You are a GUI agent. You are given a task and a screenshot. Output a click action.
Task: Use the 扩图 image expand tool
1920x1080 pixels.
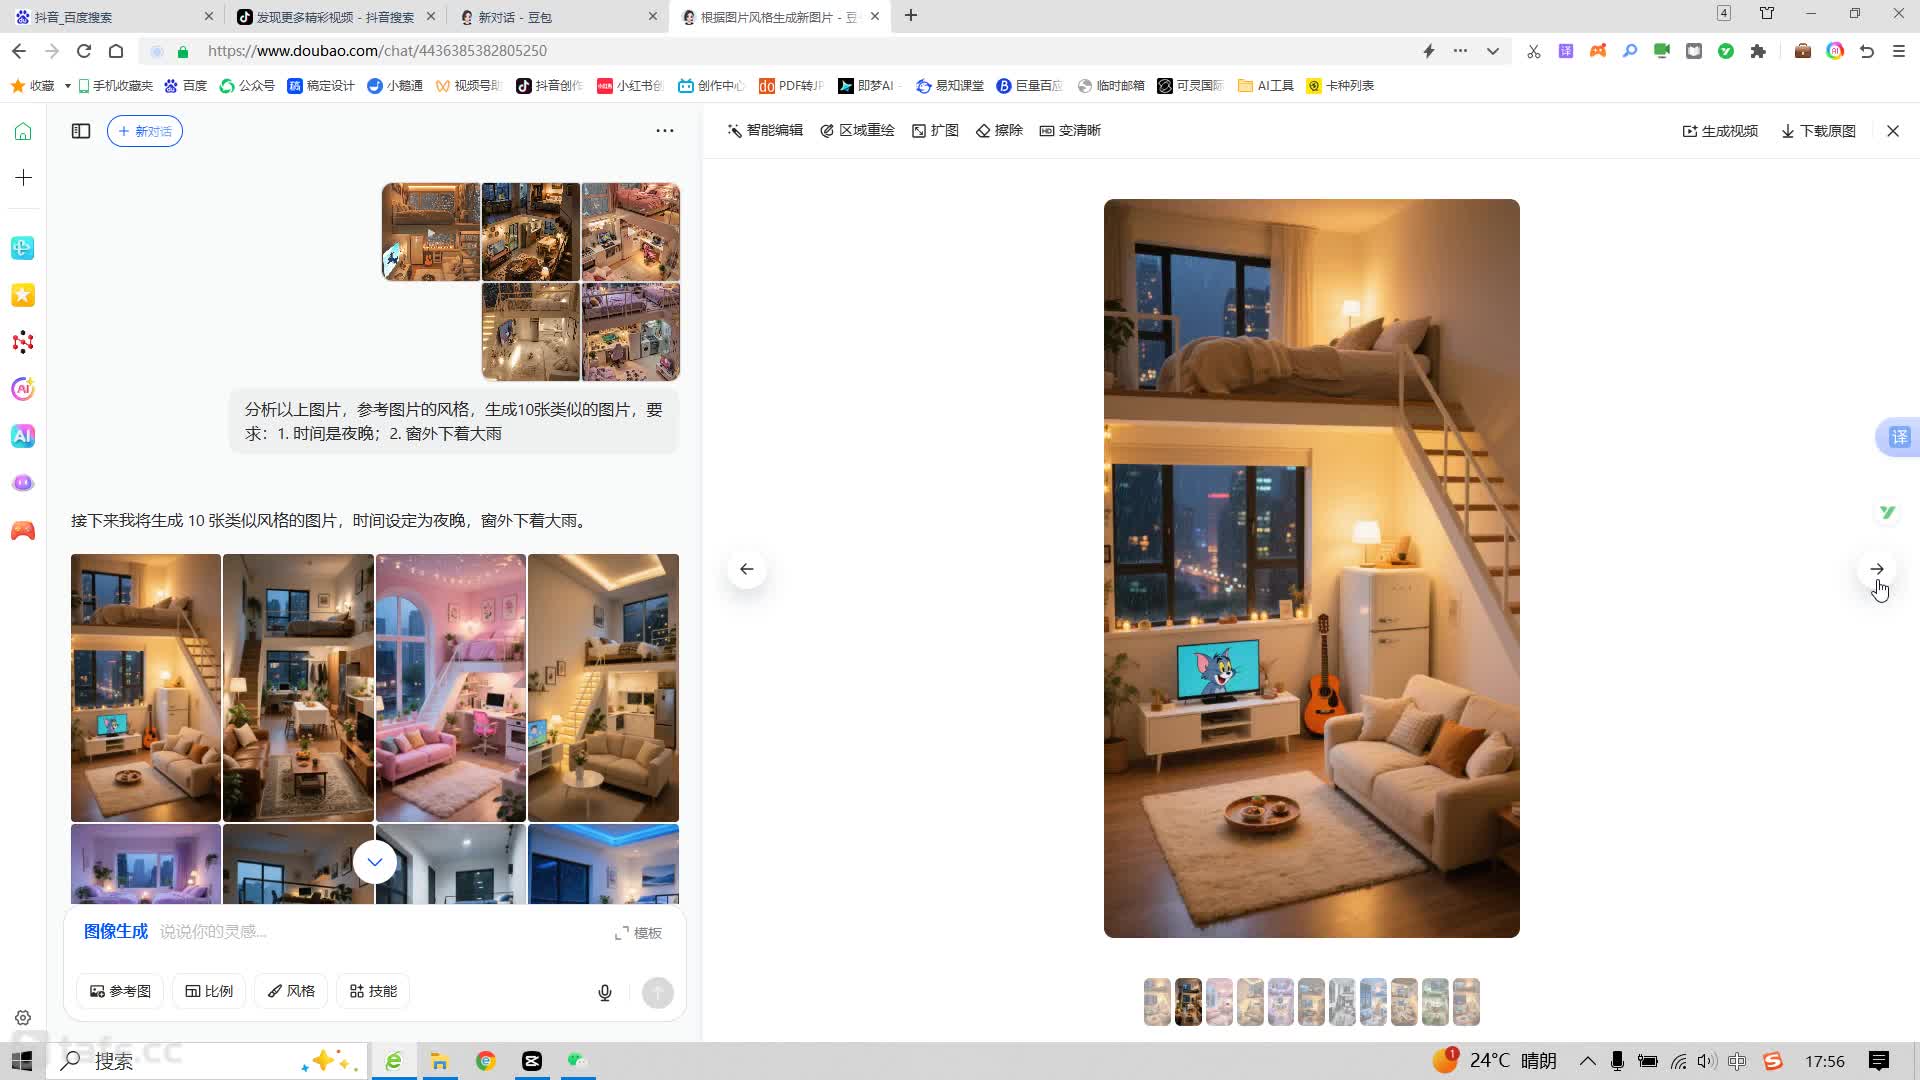click(x=936, y=130)
